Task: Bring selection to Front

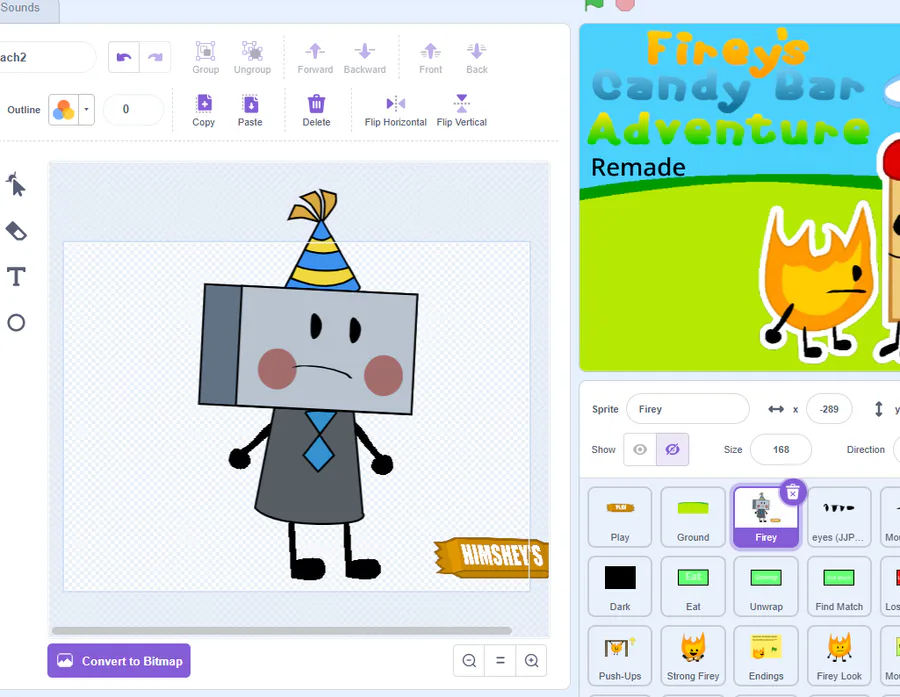Action: [430, 58]
